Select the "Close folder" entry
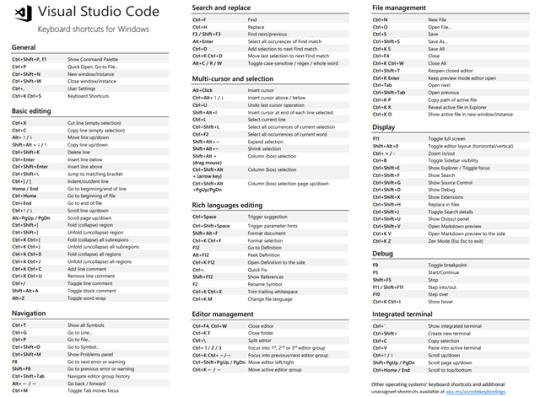Image resolution: width=540 pixels, height=397 pixels. click(x=261, y=333)
